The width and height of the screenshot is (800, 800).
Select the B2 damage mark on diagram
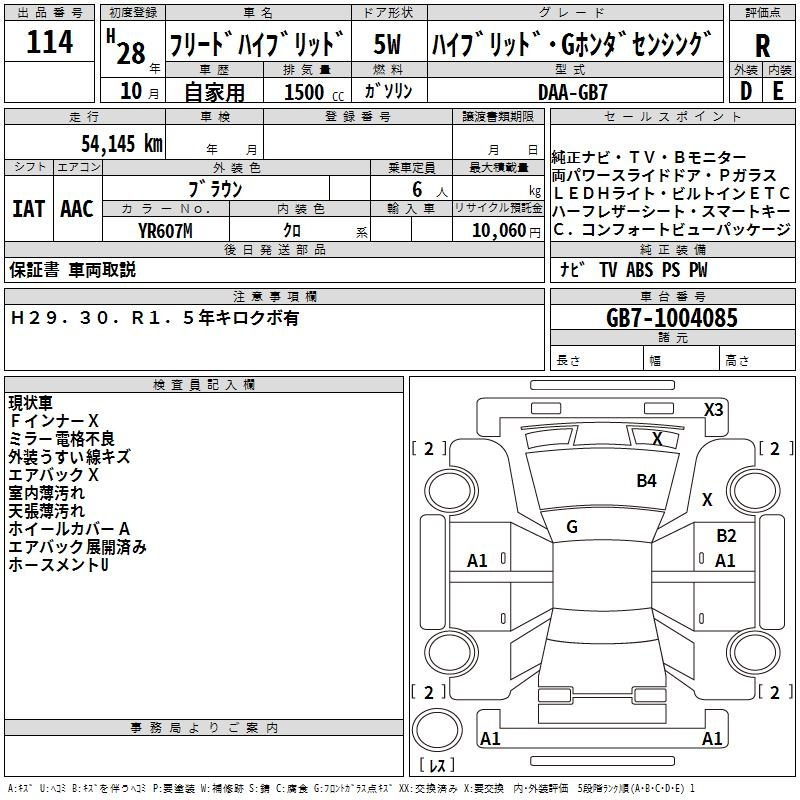pyautogui.click(x=726, y=536)
